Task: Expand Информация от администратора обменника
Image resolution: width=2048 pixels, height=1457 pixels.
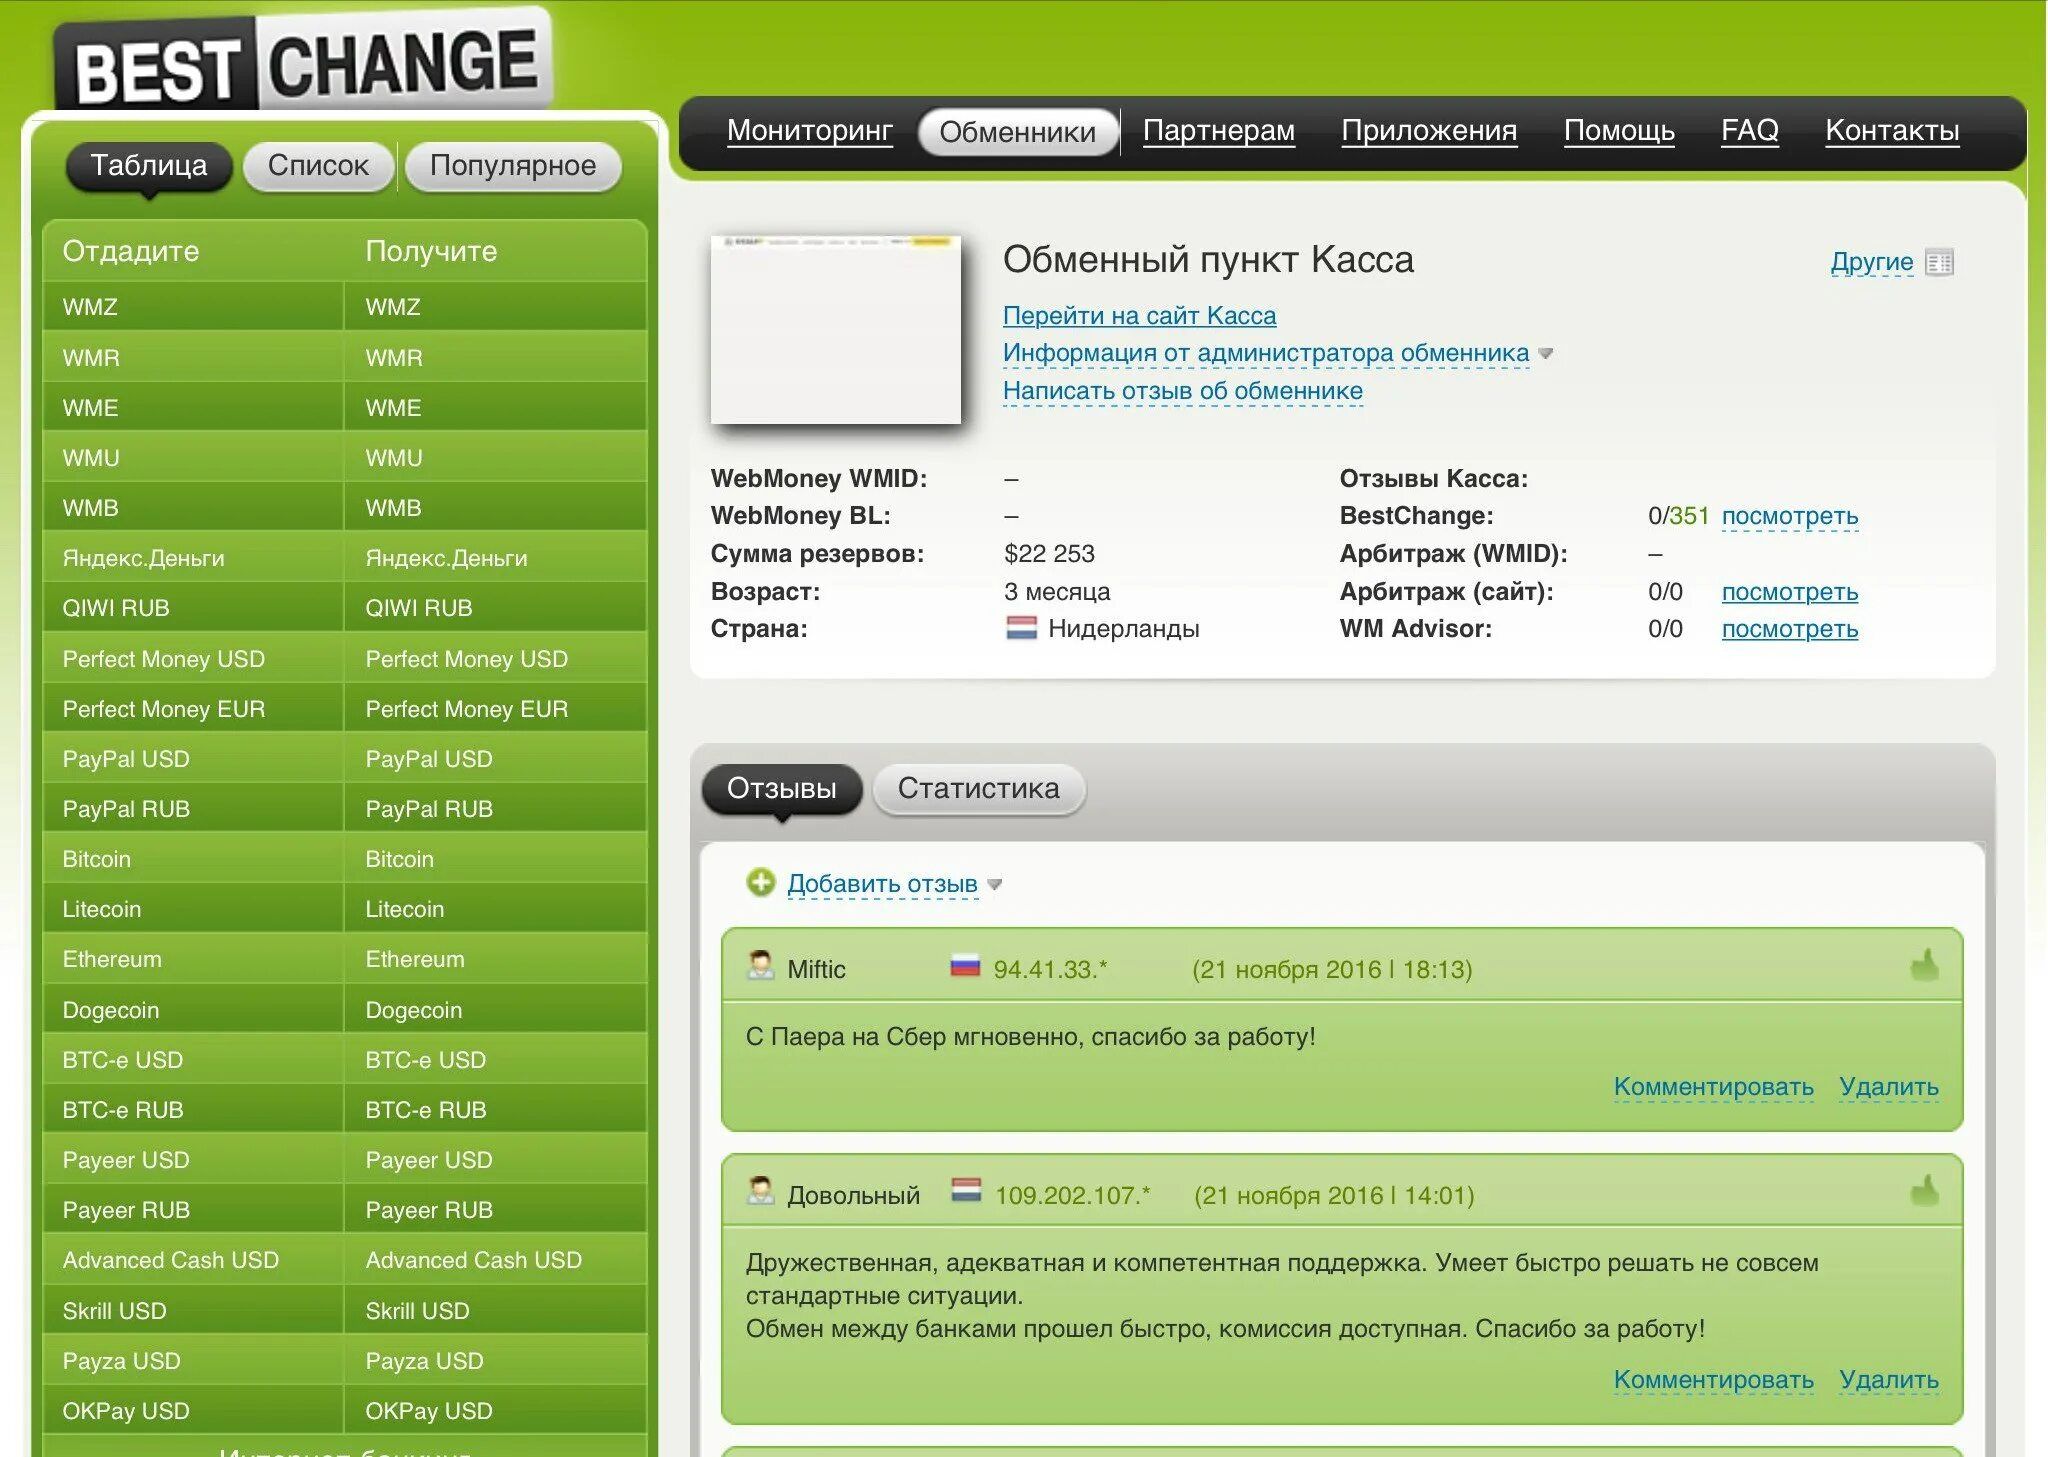Action: point(1265,353)
